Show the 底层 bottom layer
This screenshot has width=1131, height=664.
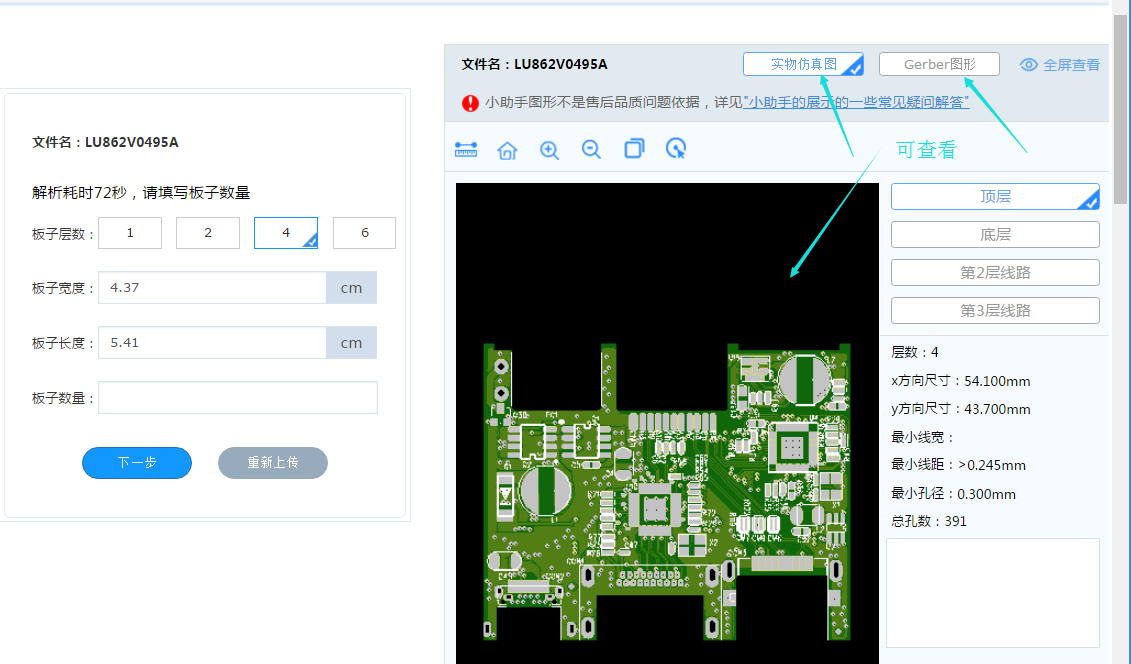coord(995,234)
